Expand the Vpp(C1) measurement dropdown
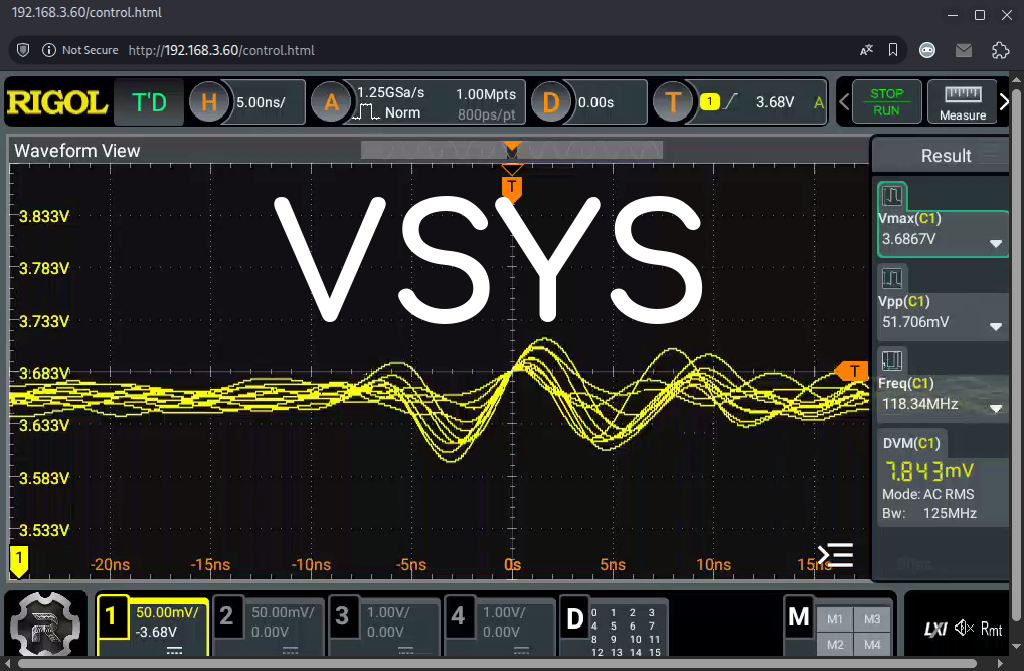1024x671 pixels. 995,327
